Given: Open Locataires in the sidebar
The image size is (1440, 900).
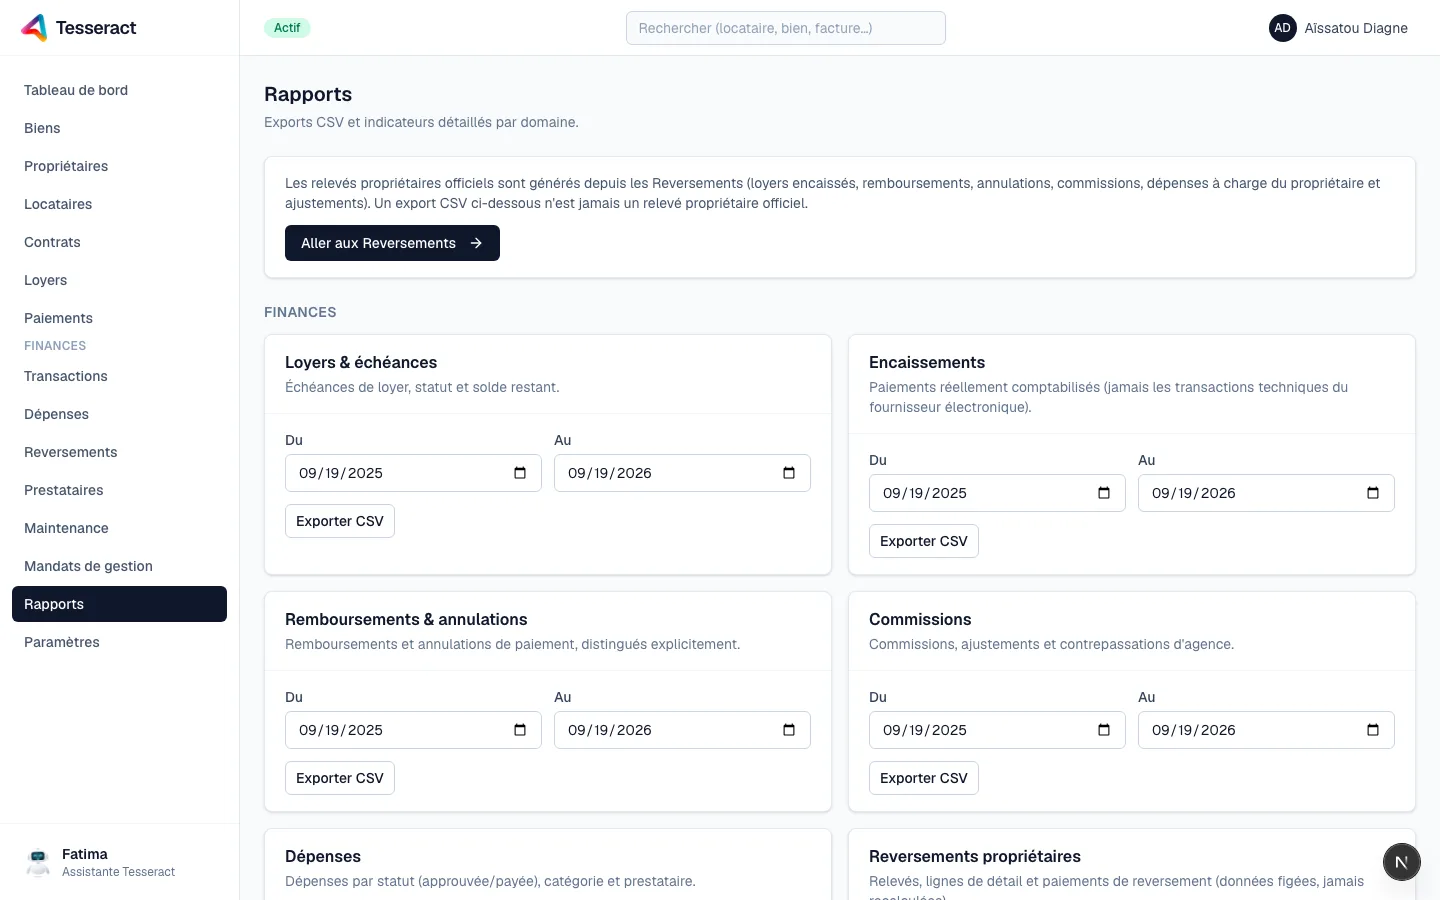Looking at the screenshot, I should click(x=119, y=204).
